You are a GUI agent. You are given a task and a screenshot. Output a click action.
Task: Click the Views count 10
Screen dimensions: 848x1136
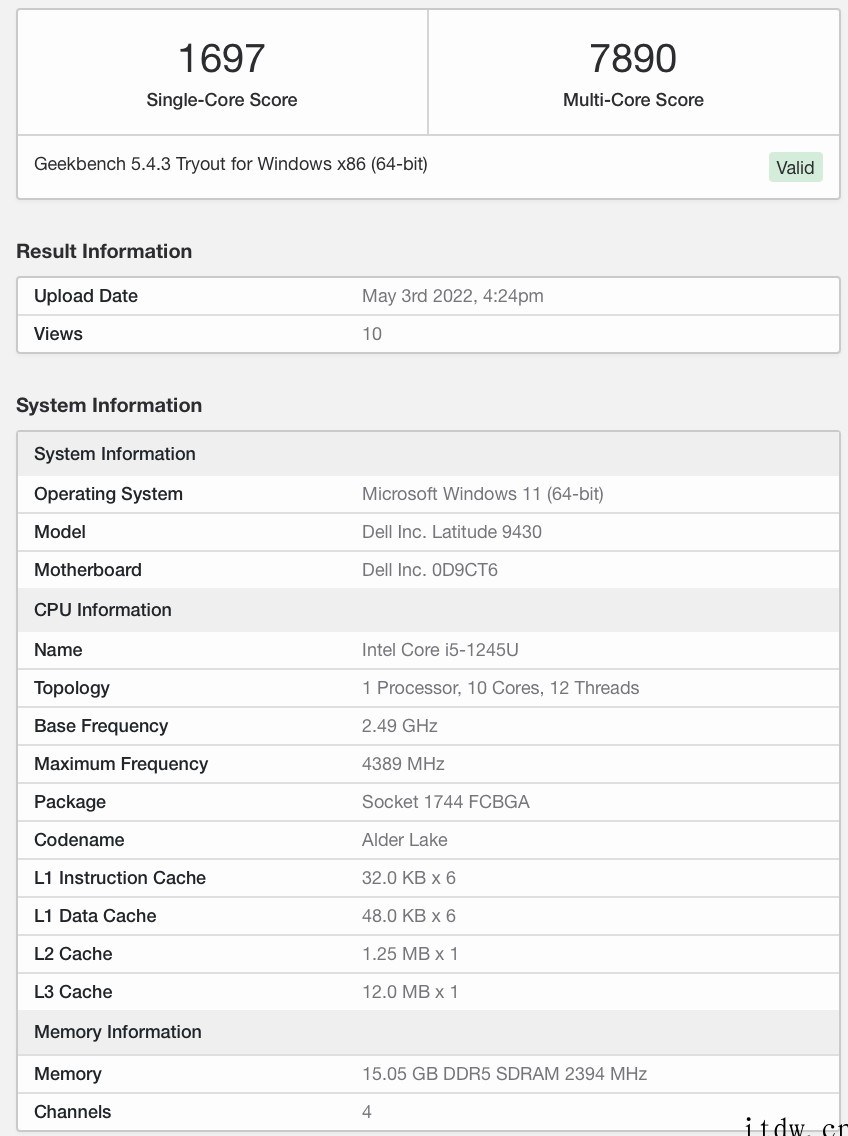coord(372,334)
